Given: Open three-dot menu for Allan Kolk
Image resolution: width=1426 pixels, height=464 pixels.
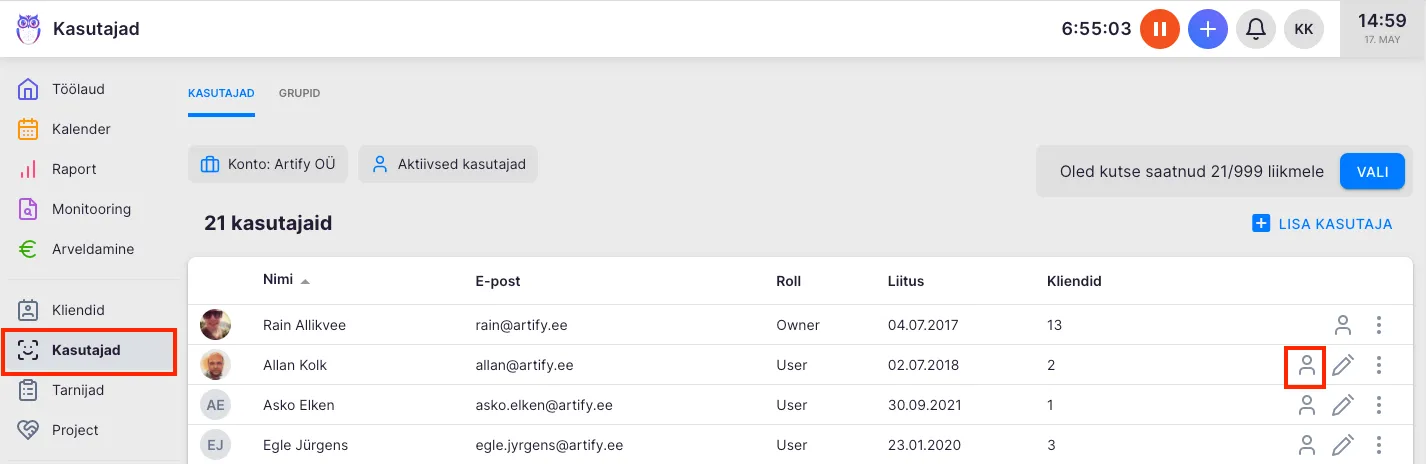Looking at the screenshot, I should (1379, 365).
